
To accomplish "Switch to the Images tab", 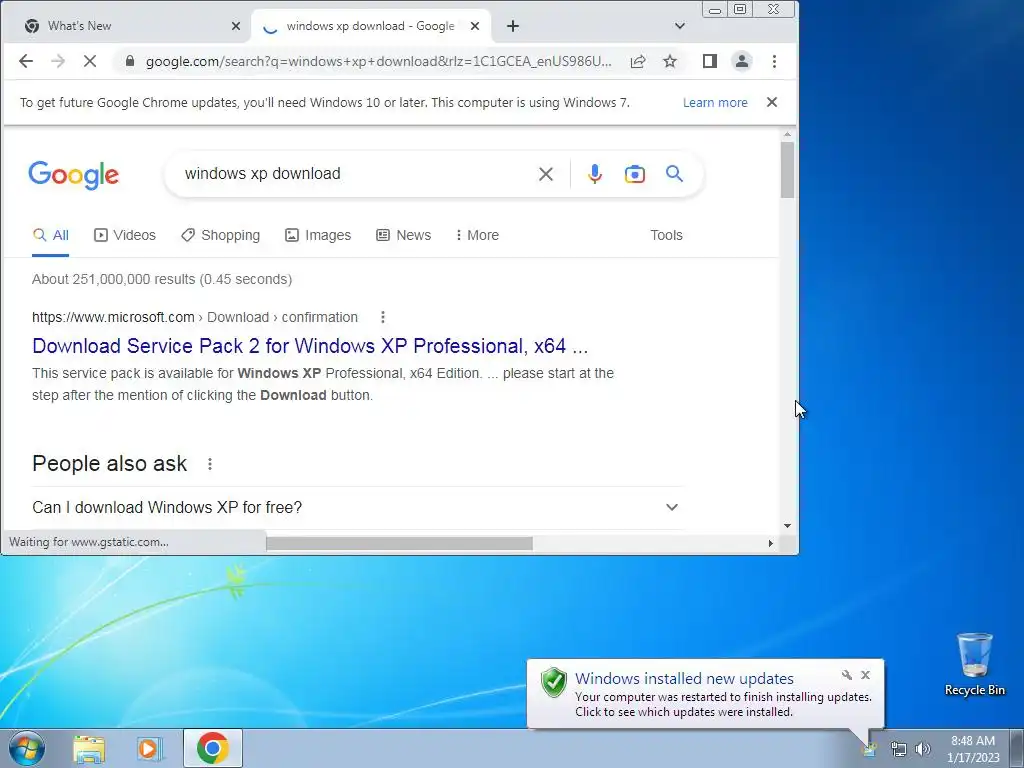I will (x=318, y=235).
